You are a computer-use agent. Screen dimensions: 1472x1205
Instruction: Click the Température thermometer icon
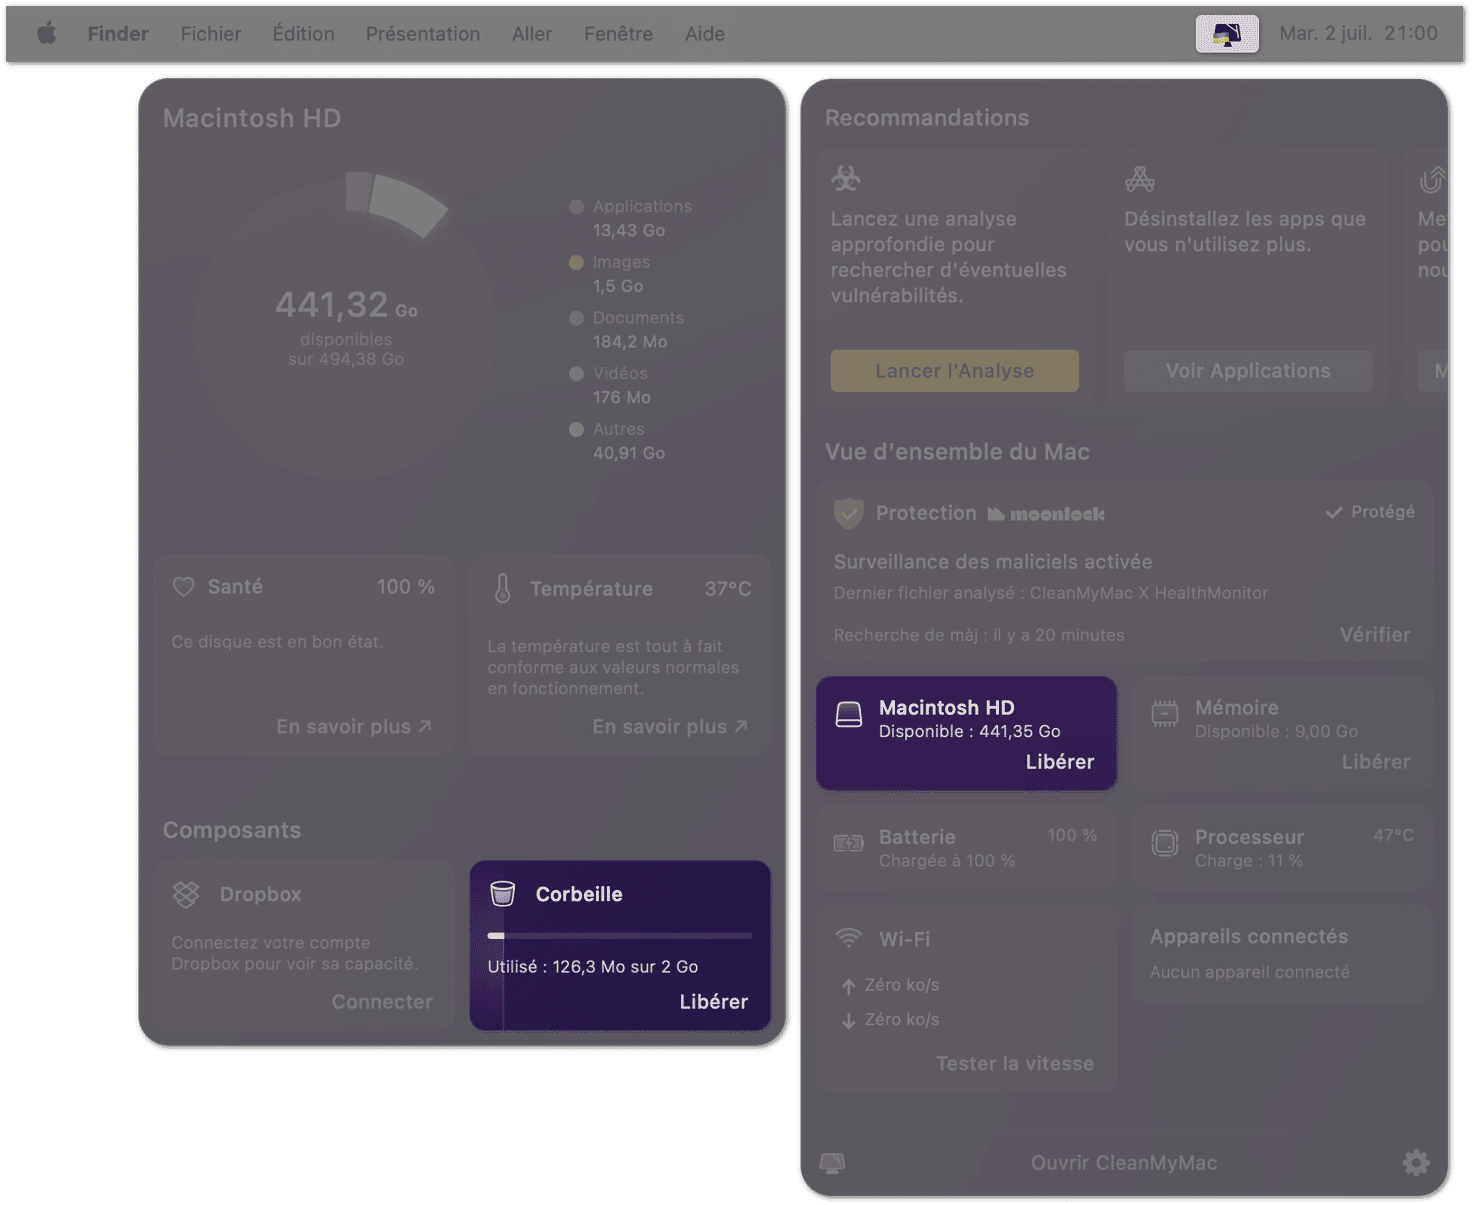tap(503, 588)
